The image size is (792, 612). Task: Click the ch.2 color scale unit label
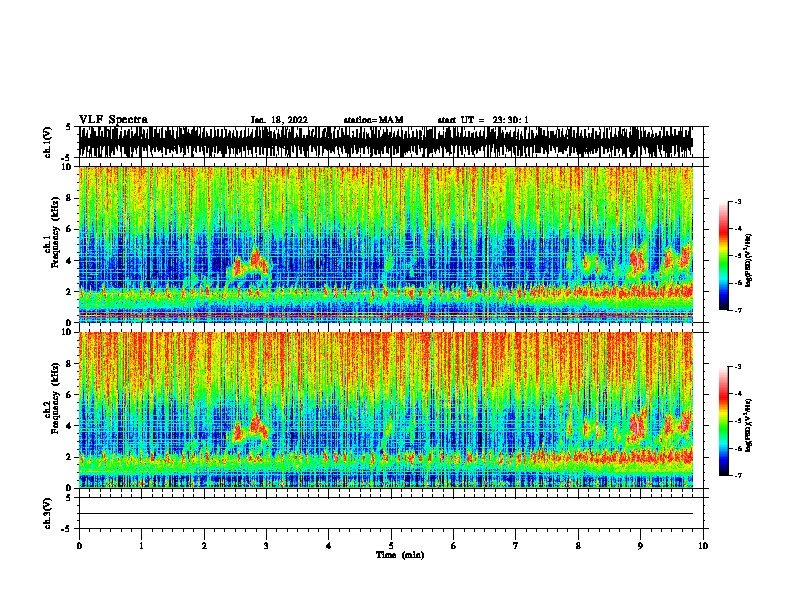click(x=749, y=425)
